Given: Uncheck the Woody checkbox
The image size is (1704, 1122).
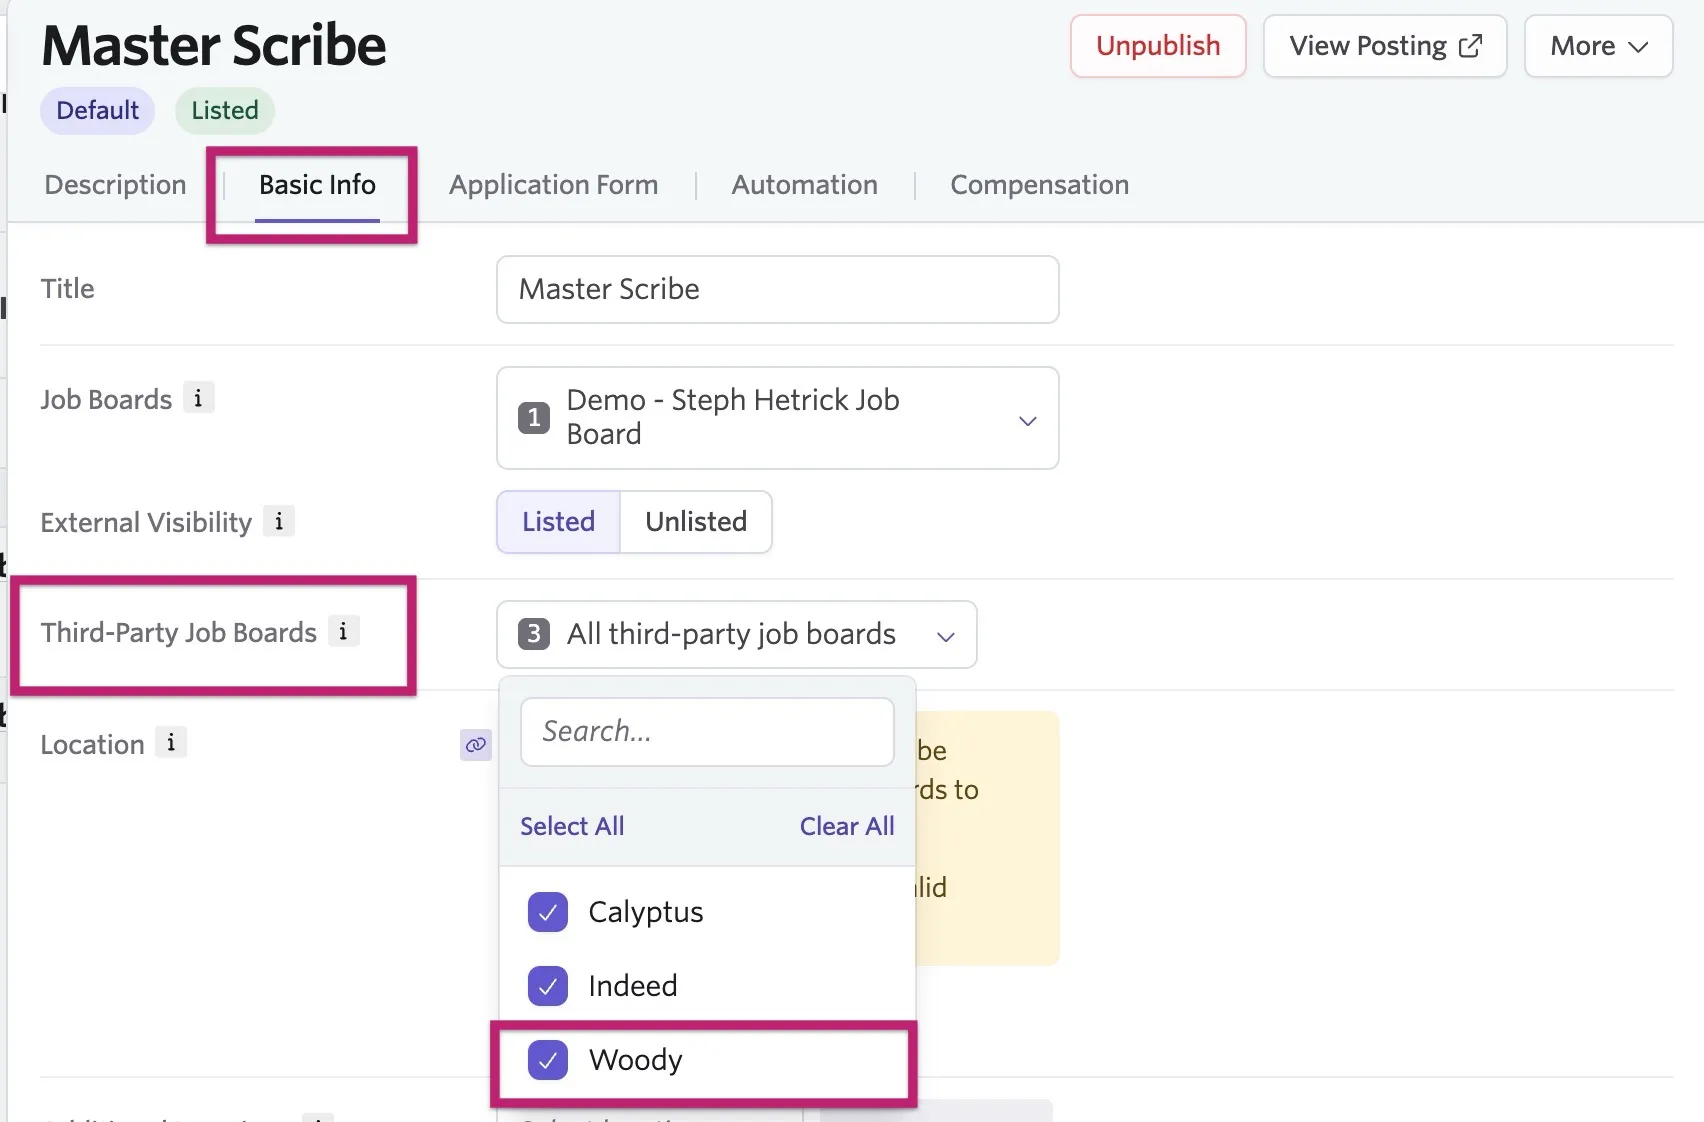Looking at the screenshot, I should tap(548, 1060).
